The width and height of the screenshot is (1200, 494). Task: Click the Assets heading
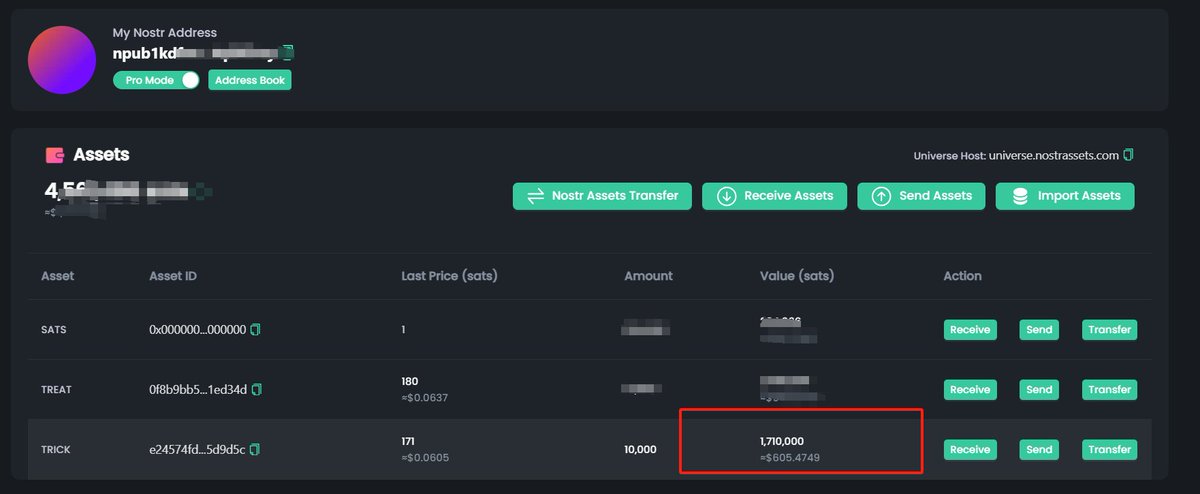pyautogui.click(x=101, y=155)
